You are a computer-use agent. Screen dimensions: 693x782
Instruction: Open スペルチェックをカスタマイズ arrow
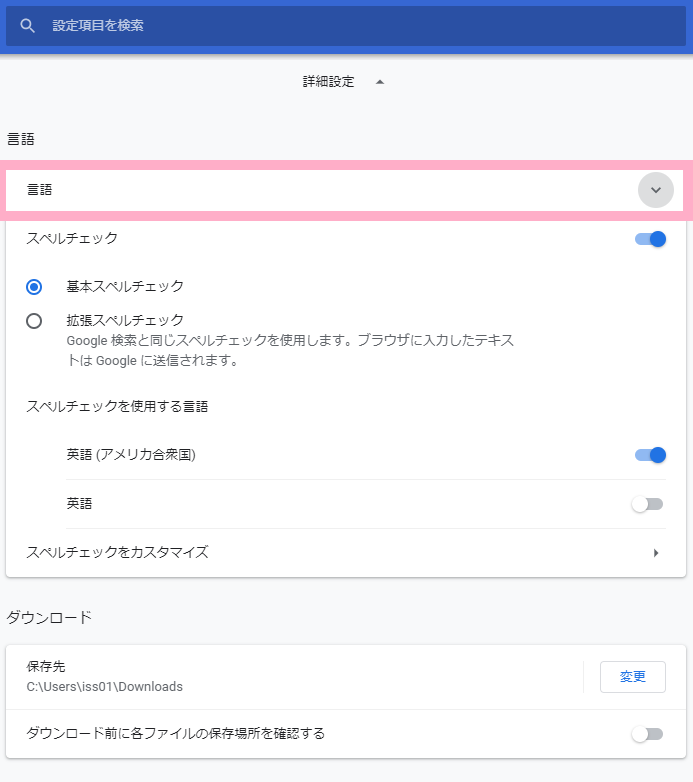656,553
